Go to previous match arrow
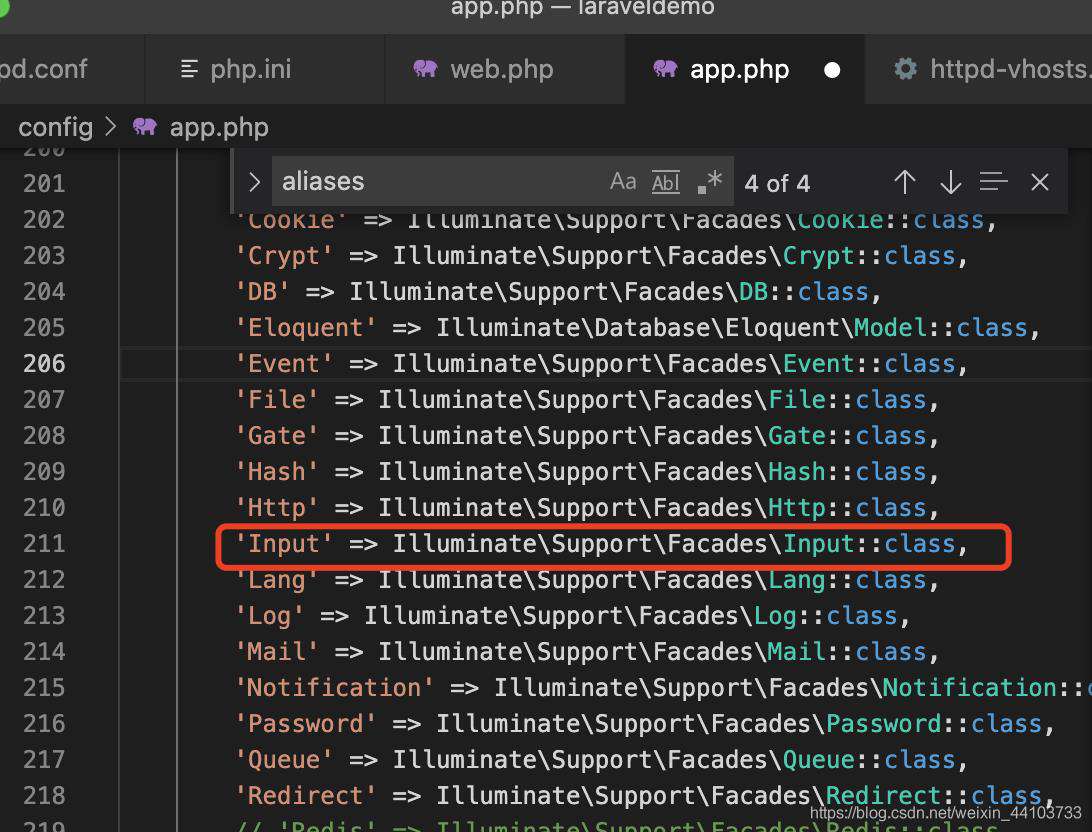The height and width of the screenshot is (832, 1092). [x=905, y=182]
